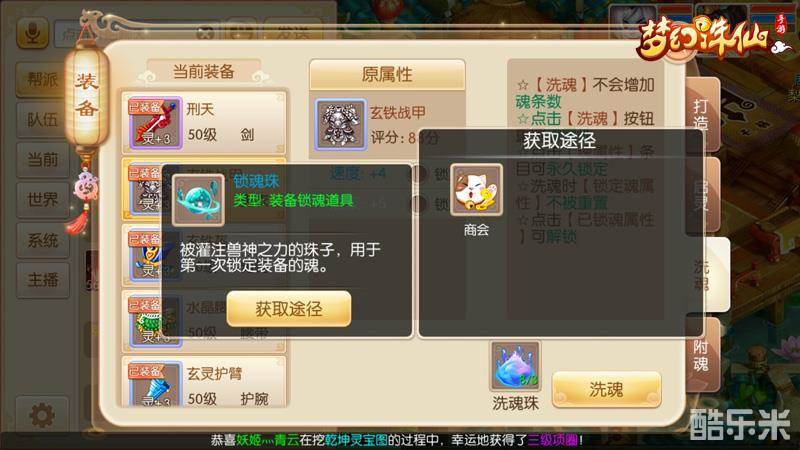Tap the microphone voice chat icon
The width and height of the screenshot is (800, 450).
coord(33,33)
